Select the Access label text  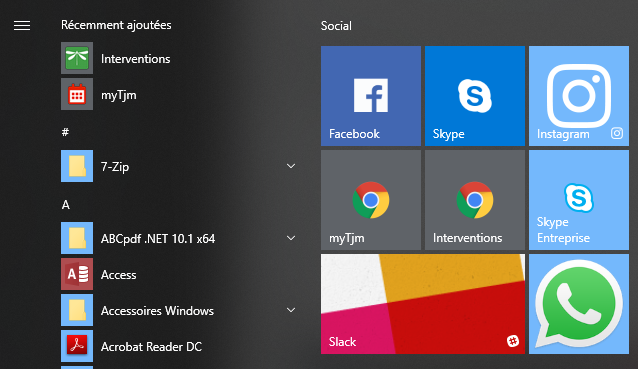[118, 275]
